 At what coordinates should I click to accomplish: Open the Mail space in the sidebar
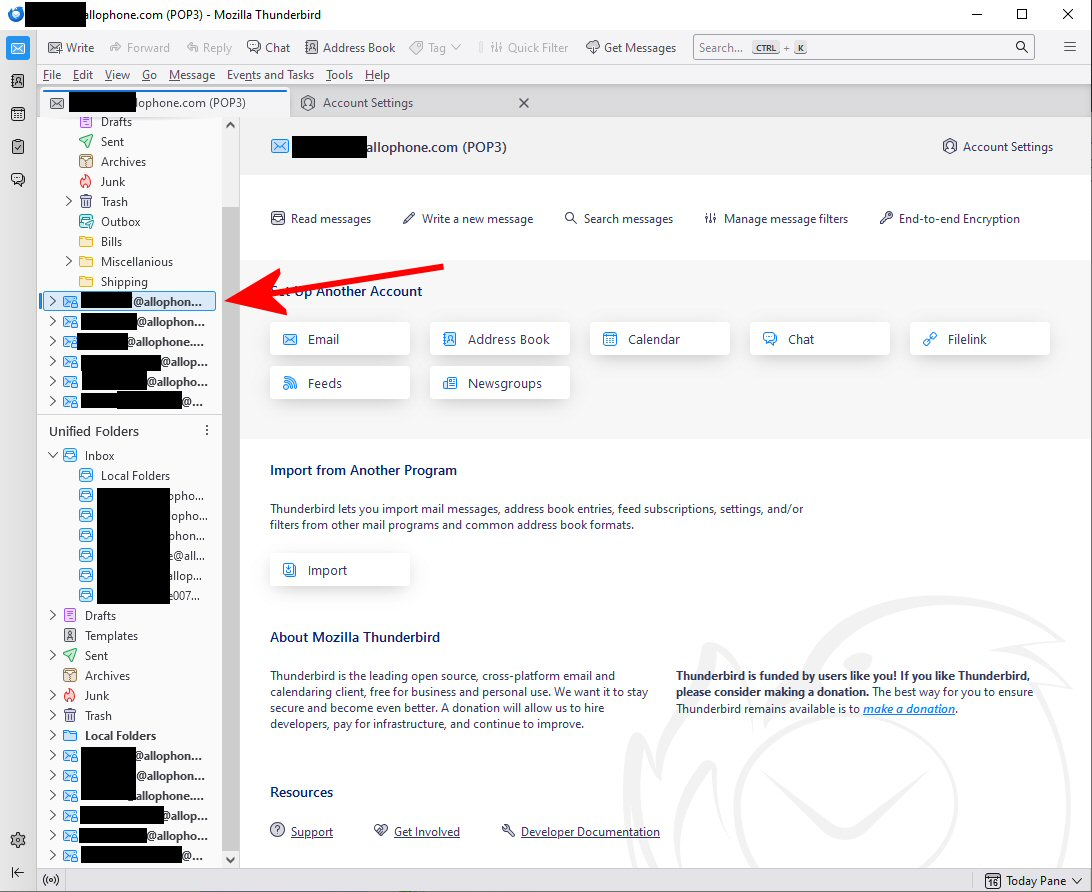18,48
